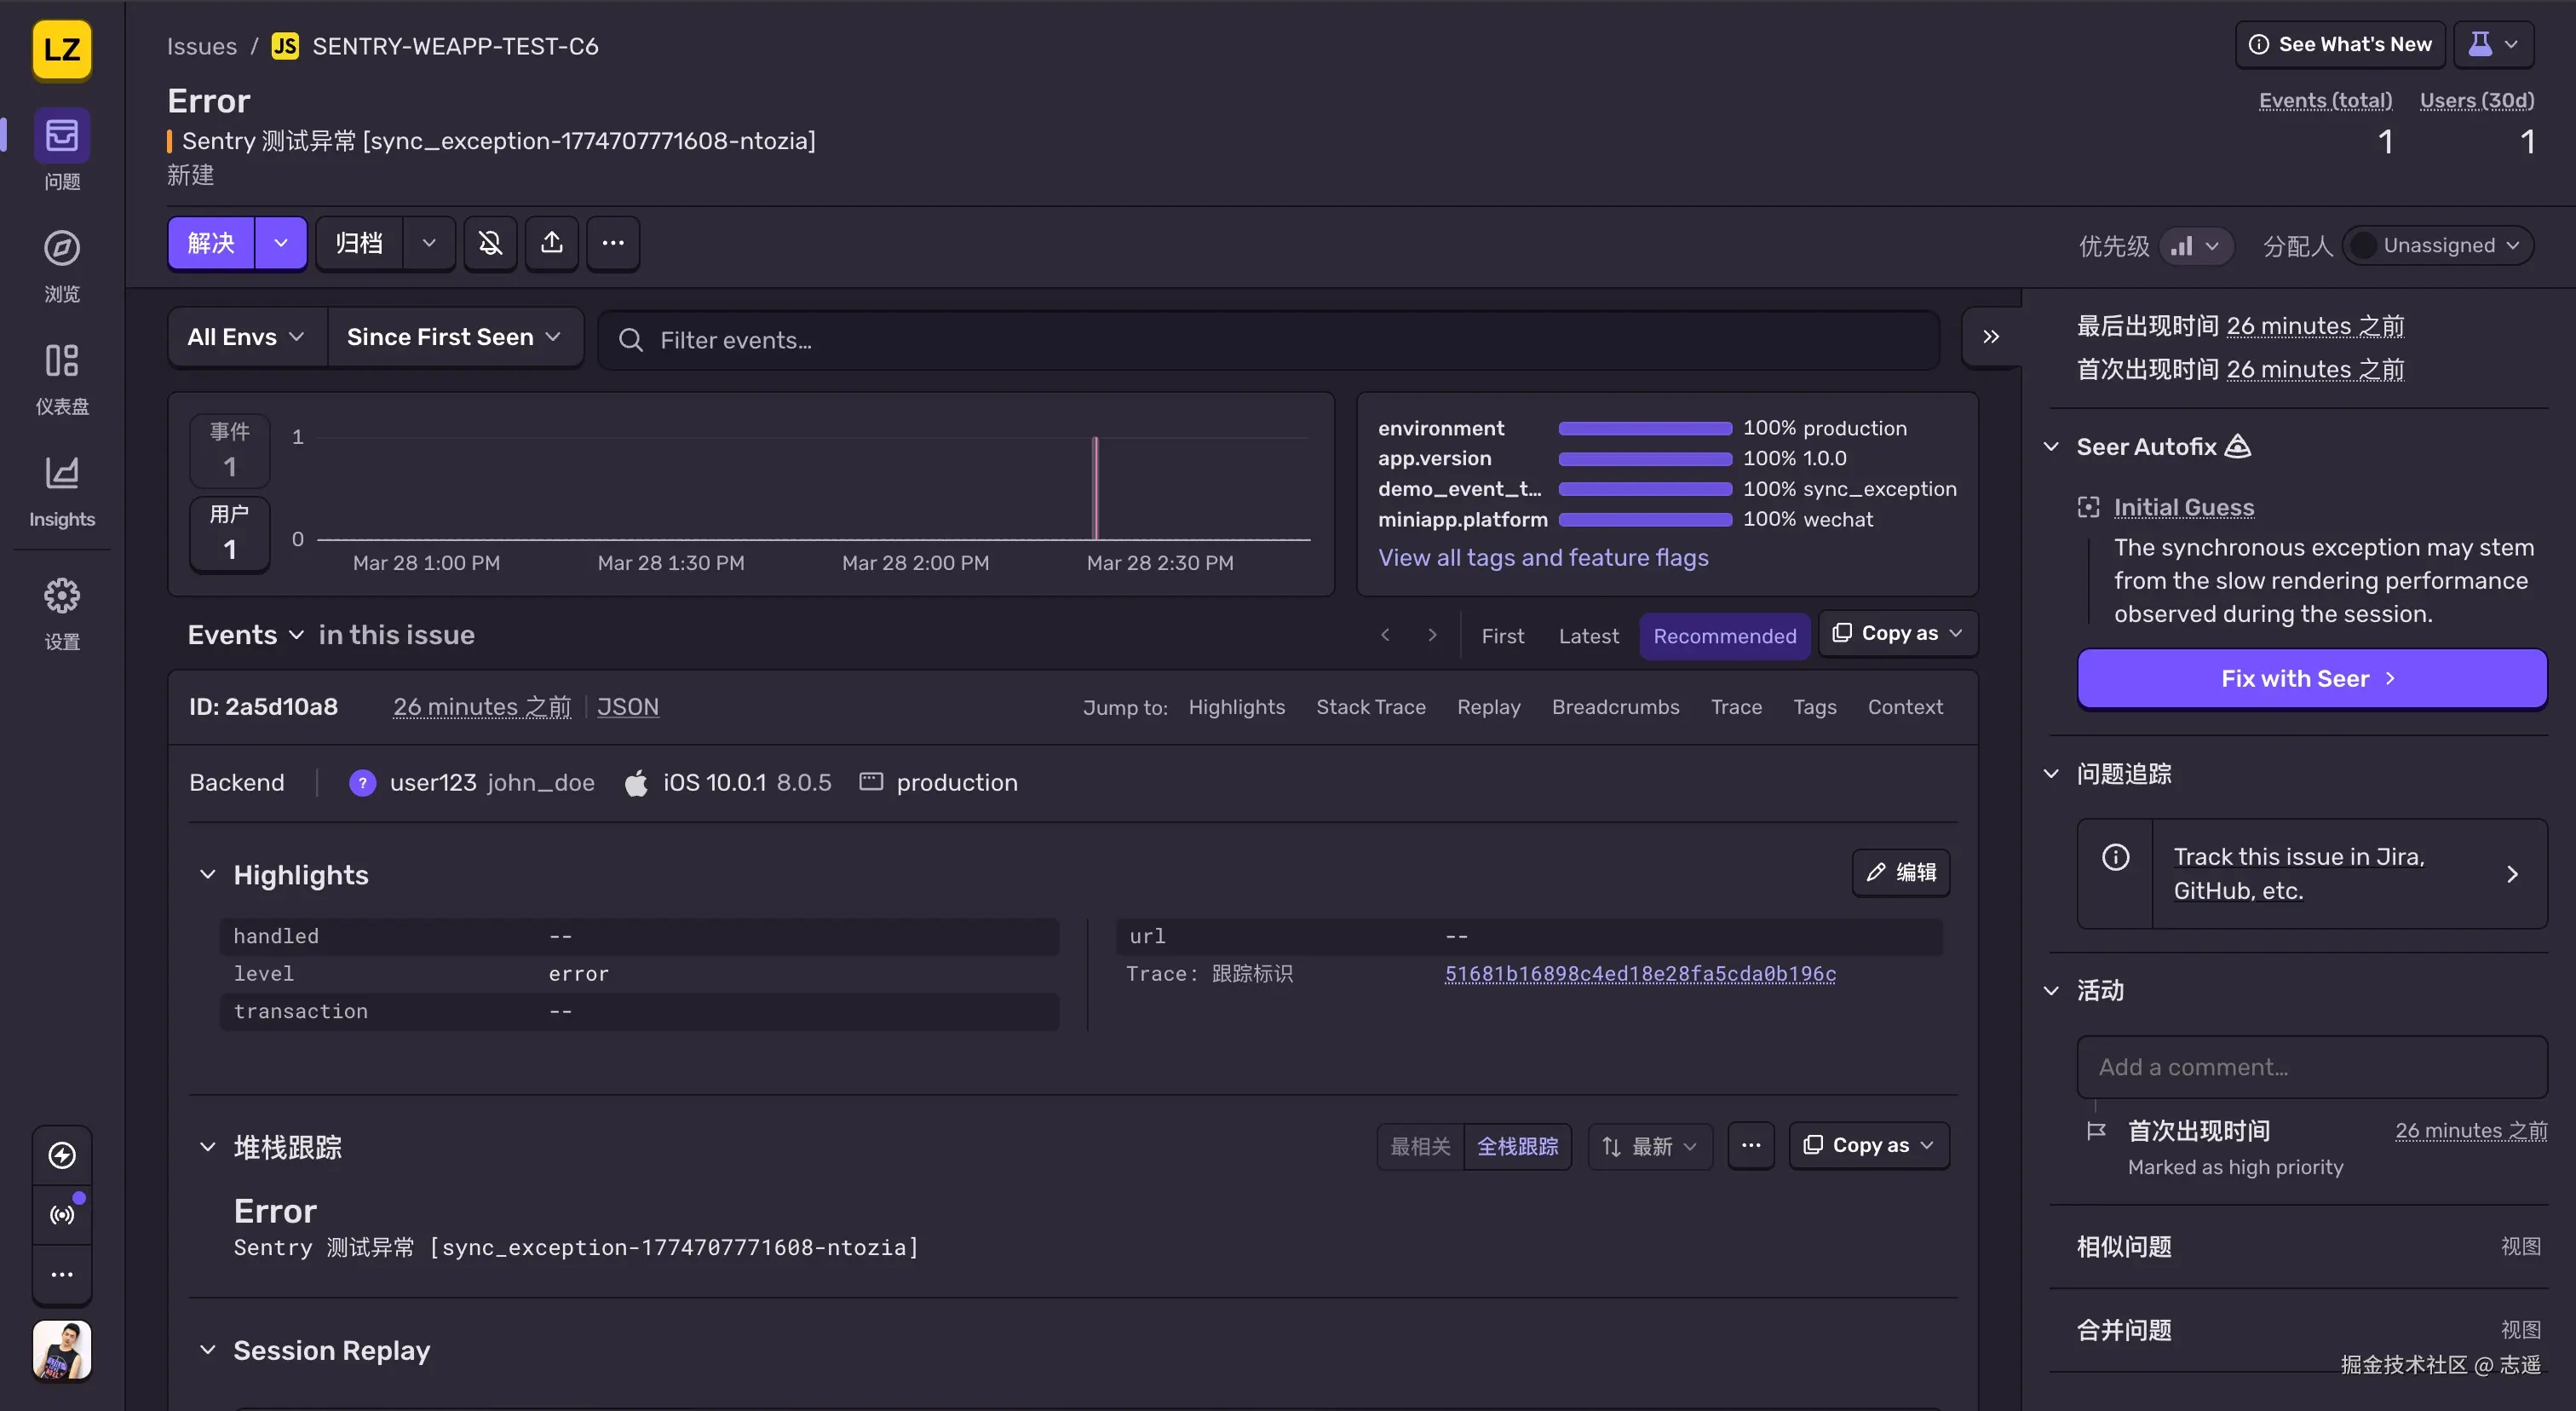Viewport: 2576px width, 1411px height.
Task: Collapse the Highlights section
Action: tap(207, 874)
